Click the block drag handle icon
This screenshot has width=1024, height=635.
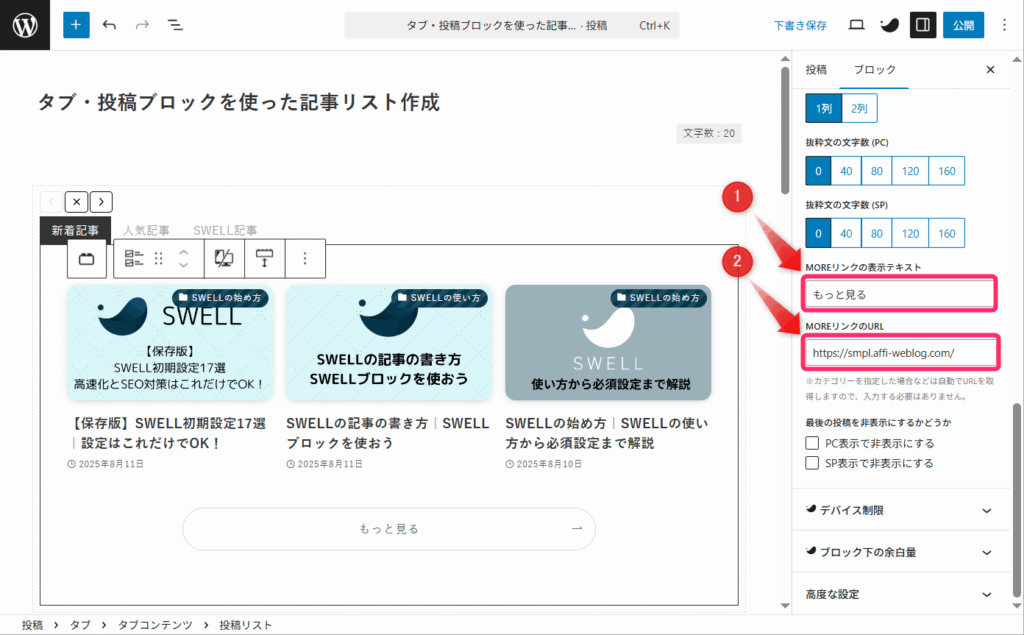159,259
